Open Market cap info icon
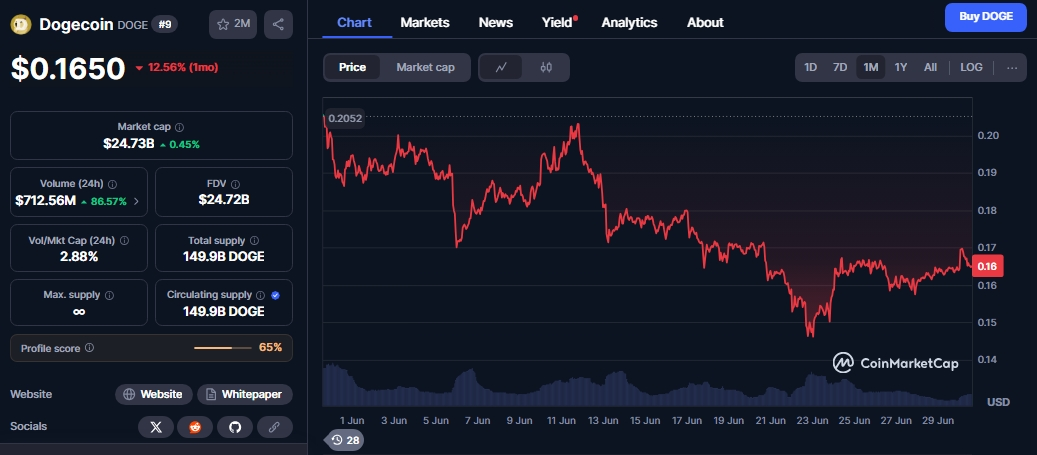The width and height of the screenshot is (1037, 455). coord(180,126)
